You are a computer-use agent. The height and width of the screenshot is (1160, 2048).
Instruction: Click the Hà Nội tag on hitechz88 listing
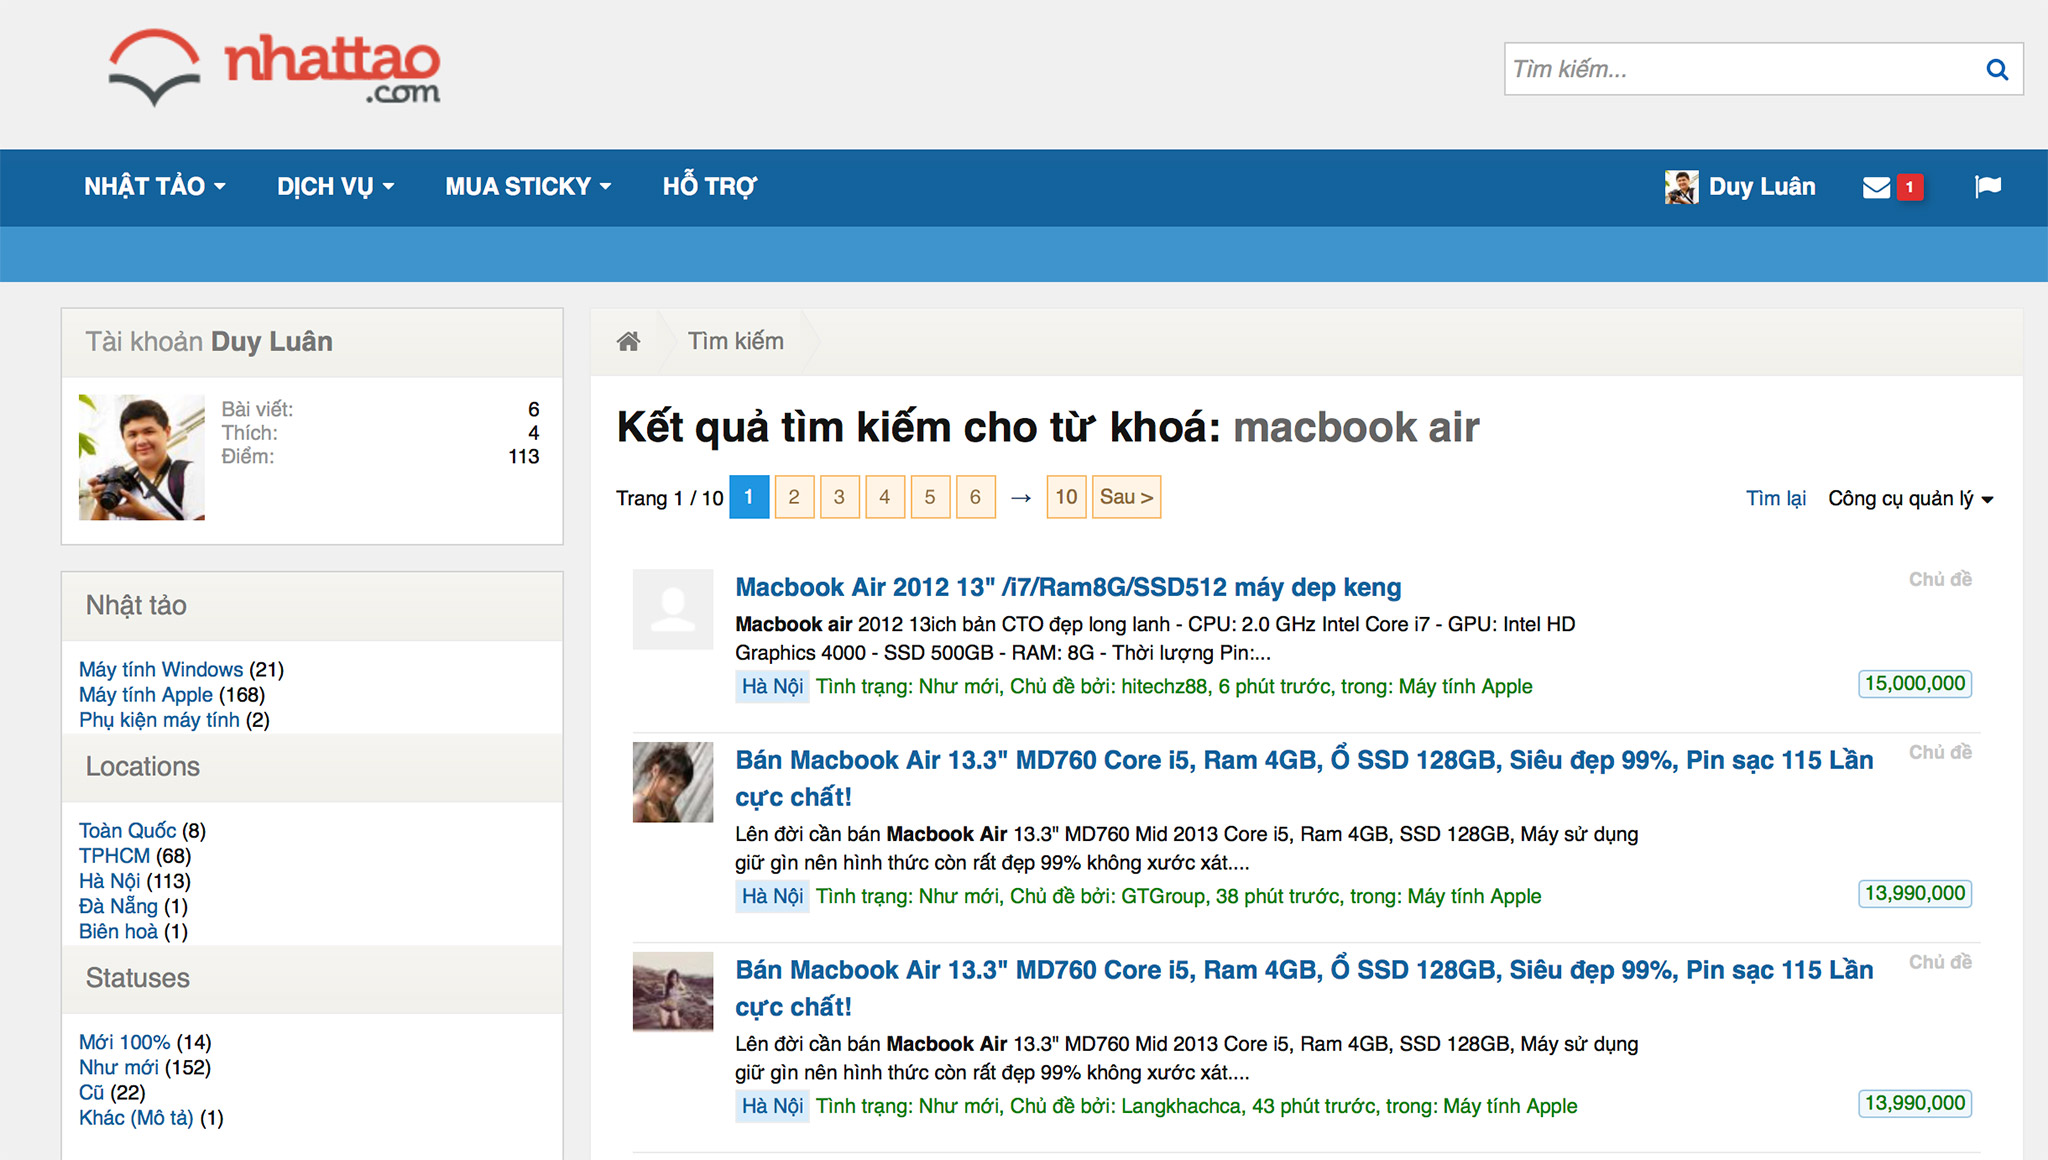tap(772, 686)
